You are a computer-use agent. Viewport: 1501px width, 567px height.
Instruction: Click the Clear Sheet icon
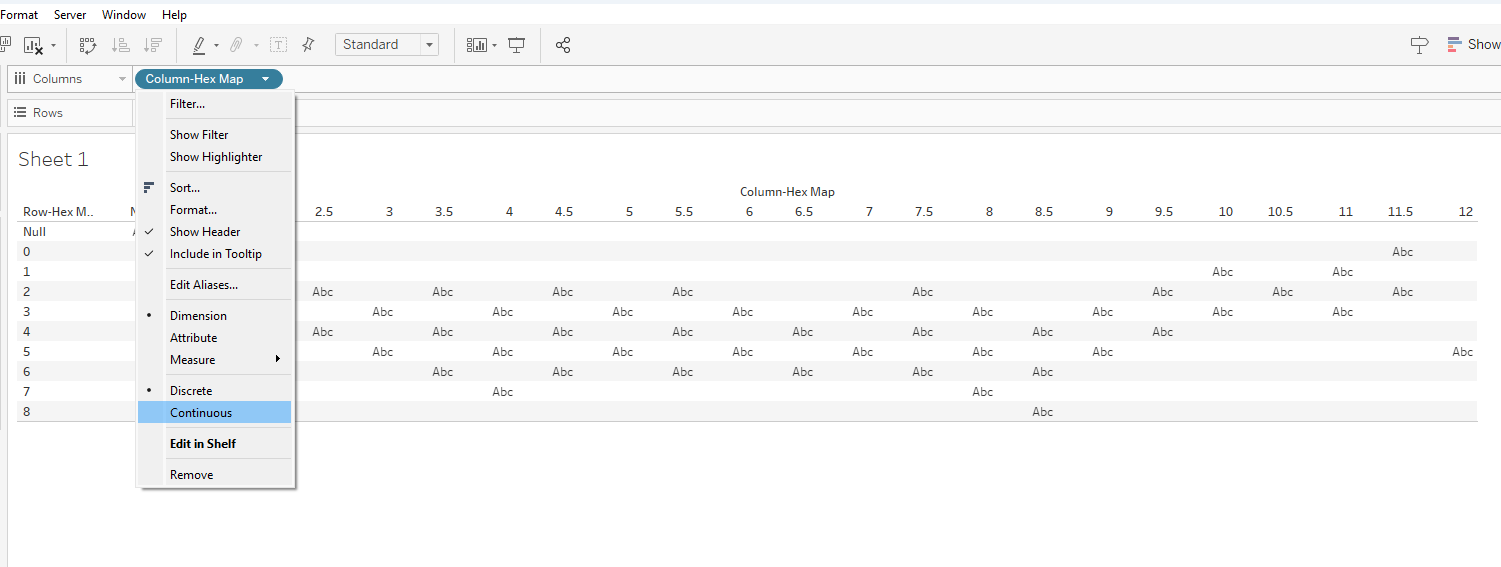click(x=33, y=45)
